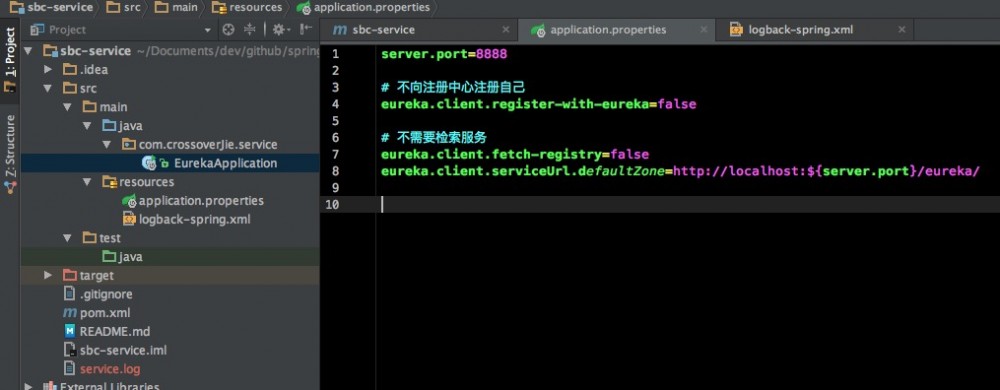This screenshot has width=1000, height=390.
Task: Switch to the logback-spring.xml editor tab
Action: coord(814,30)
